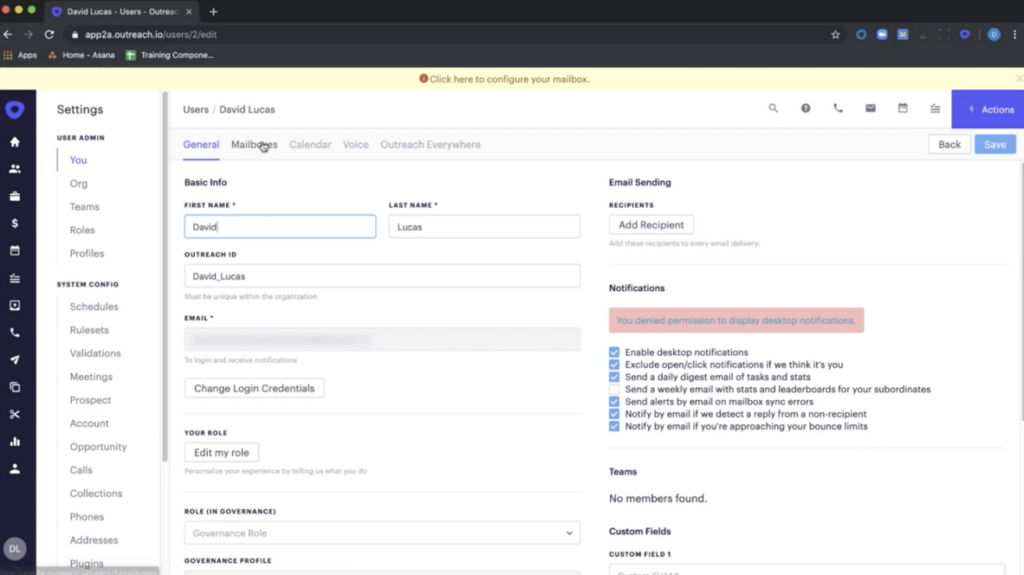Open the inbox tray icon in sidebar

coord(14,305)
